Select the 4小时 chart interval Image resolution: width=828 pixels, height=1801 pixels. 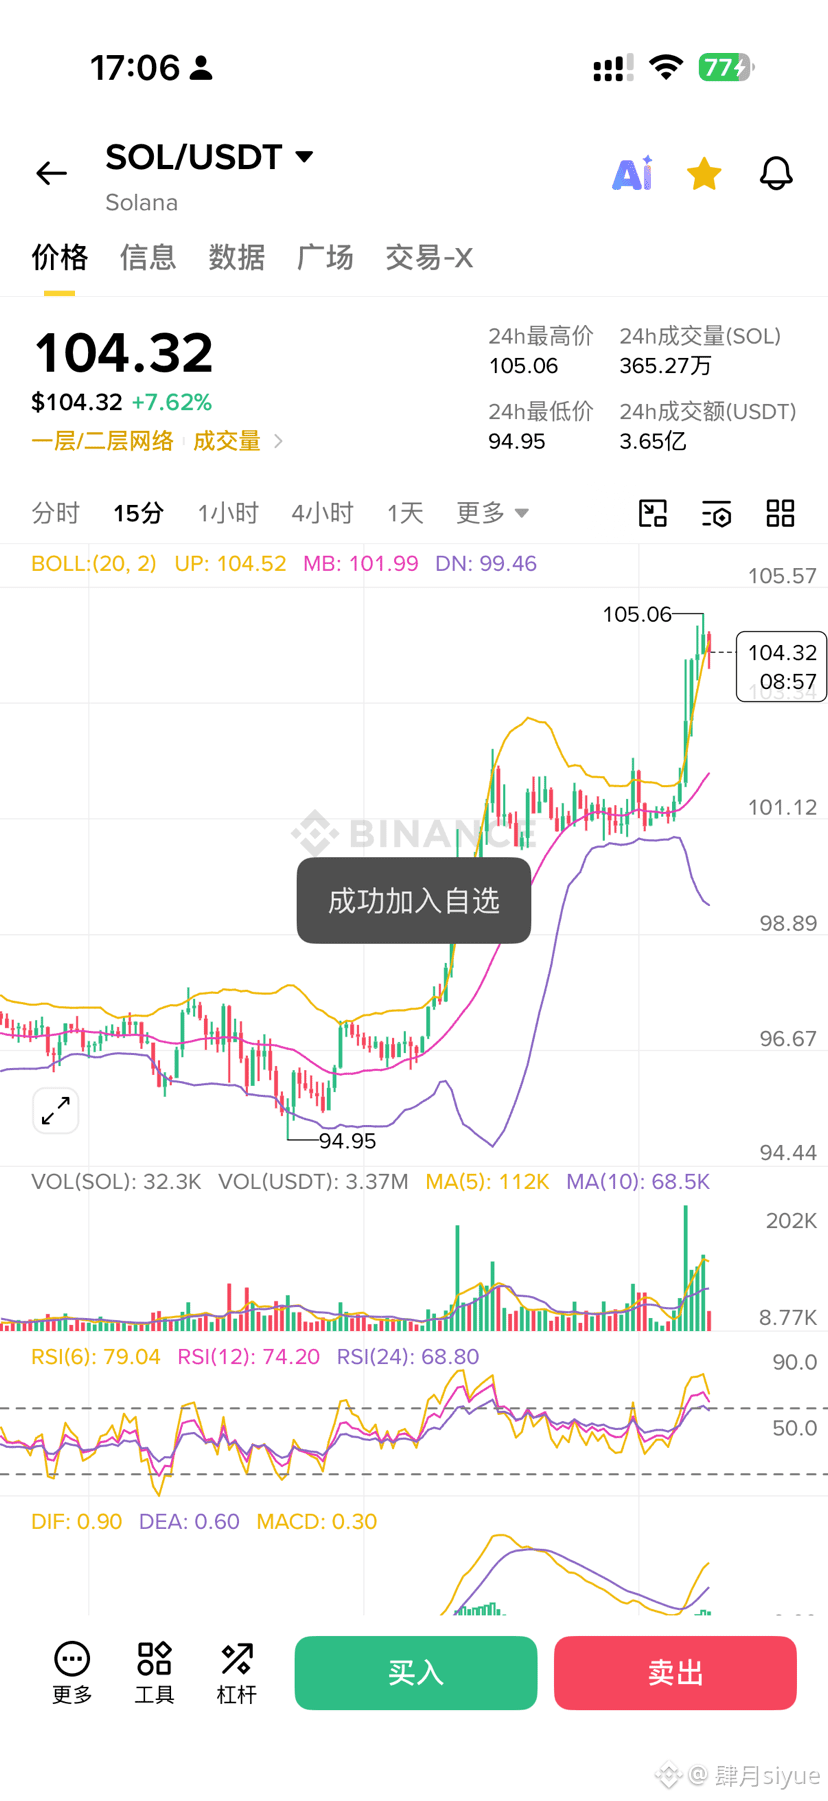pyautogui.click(x=322, y=513)
